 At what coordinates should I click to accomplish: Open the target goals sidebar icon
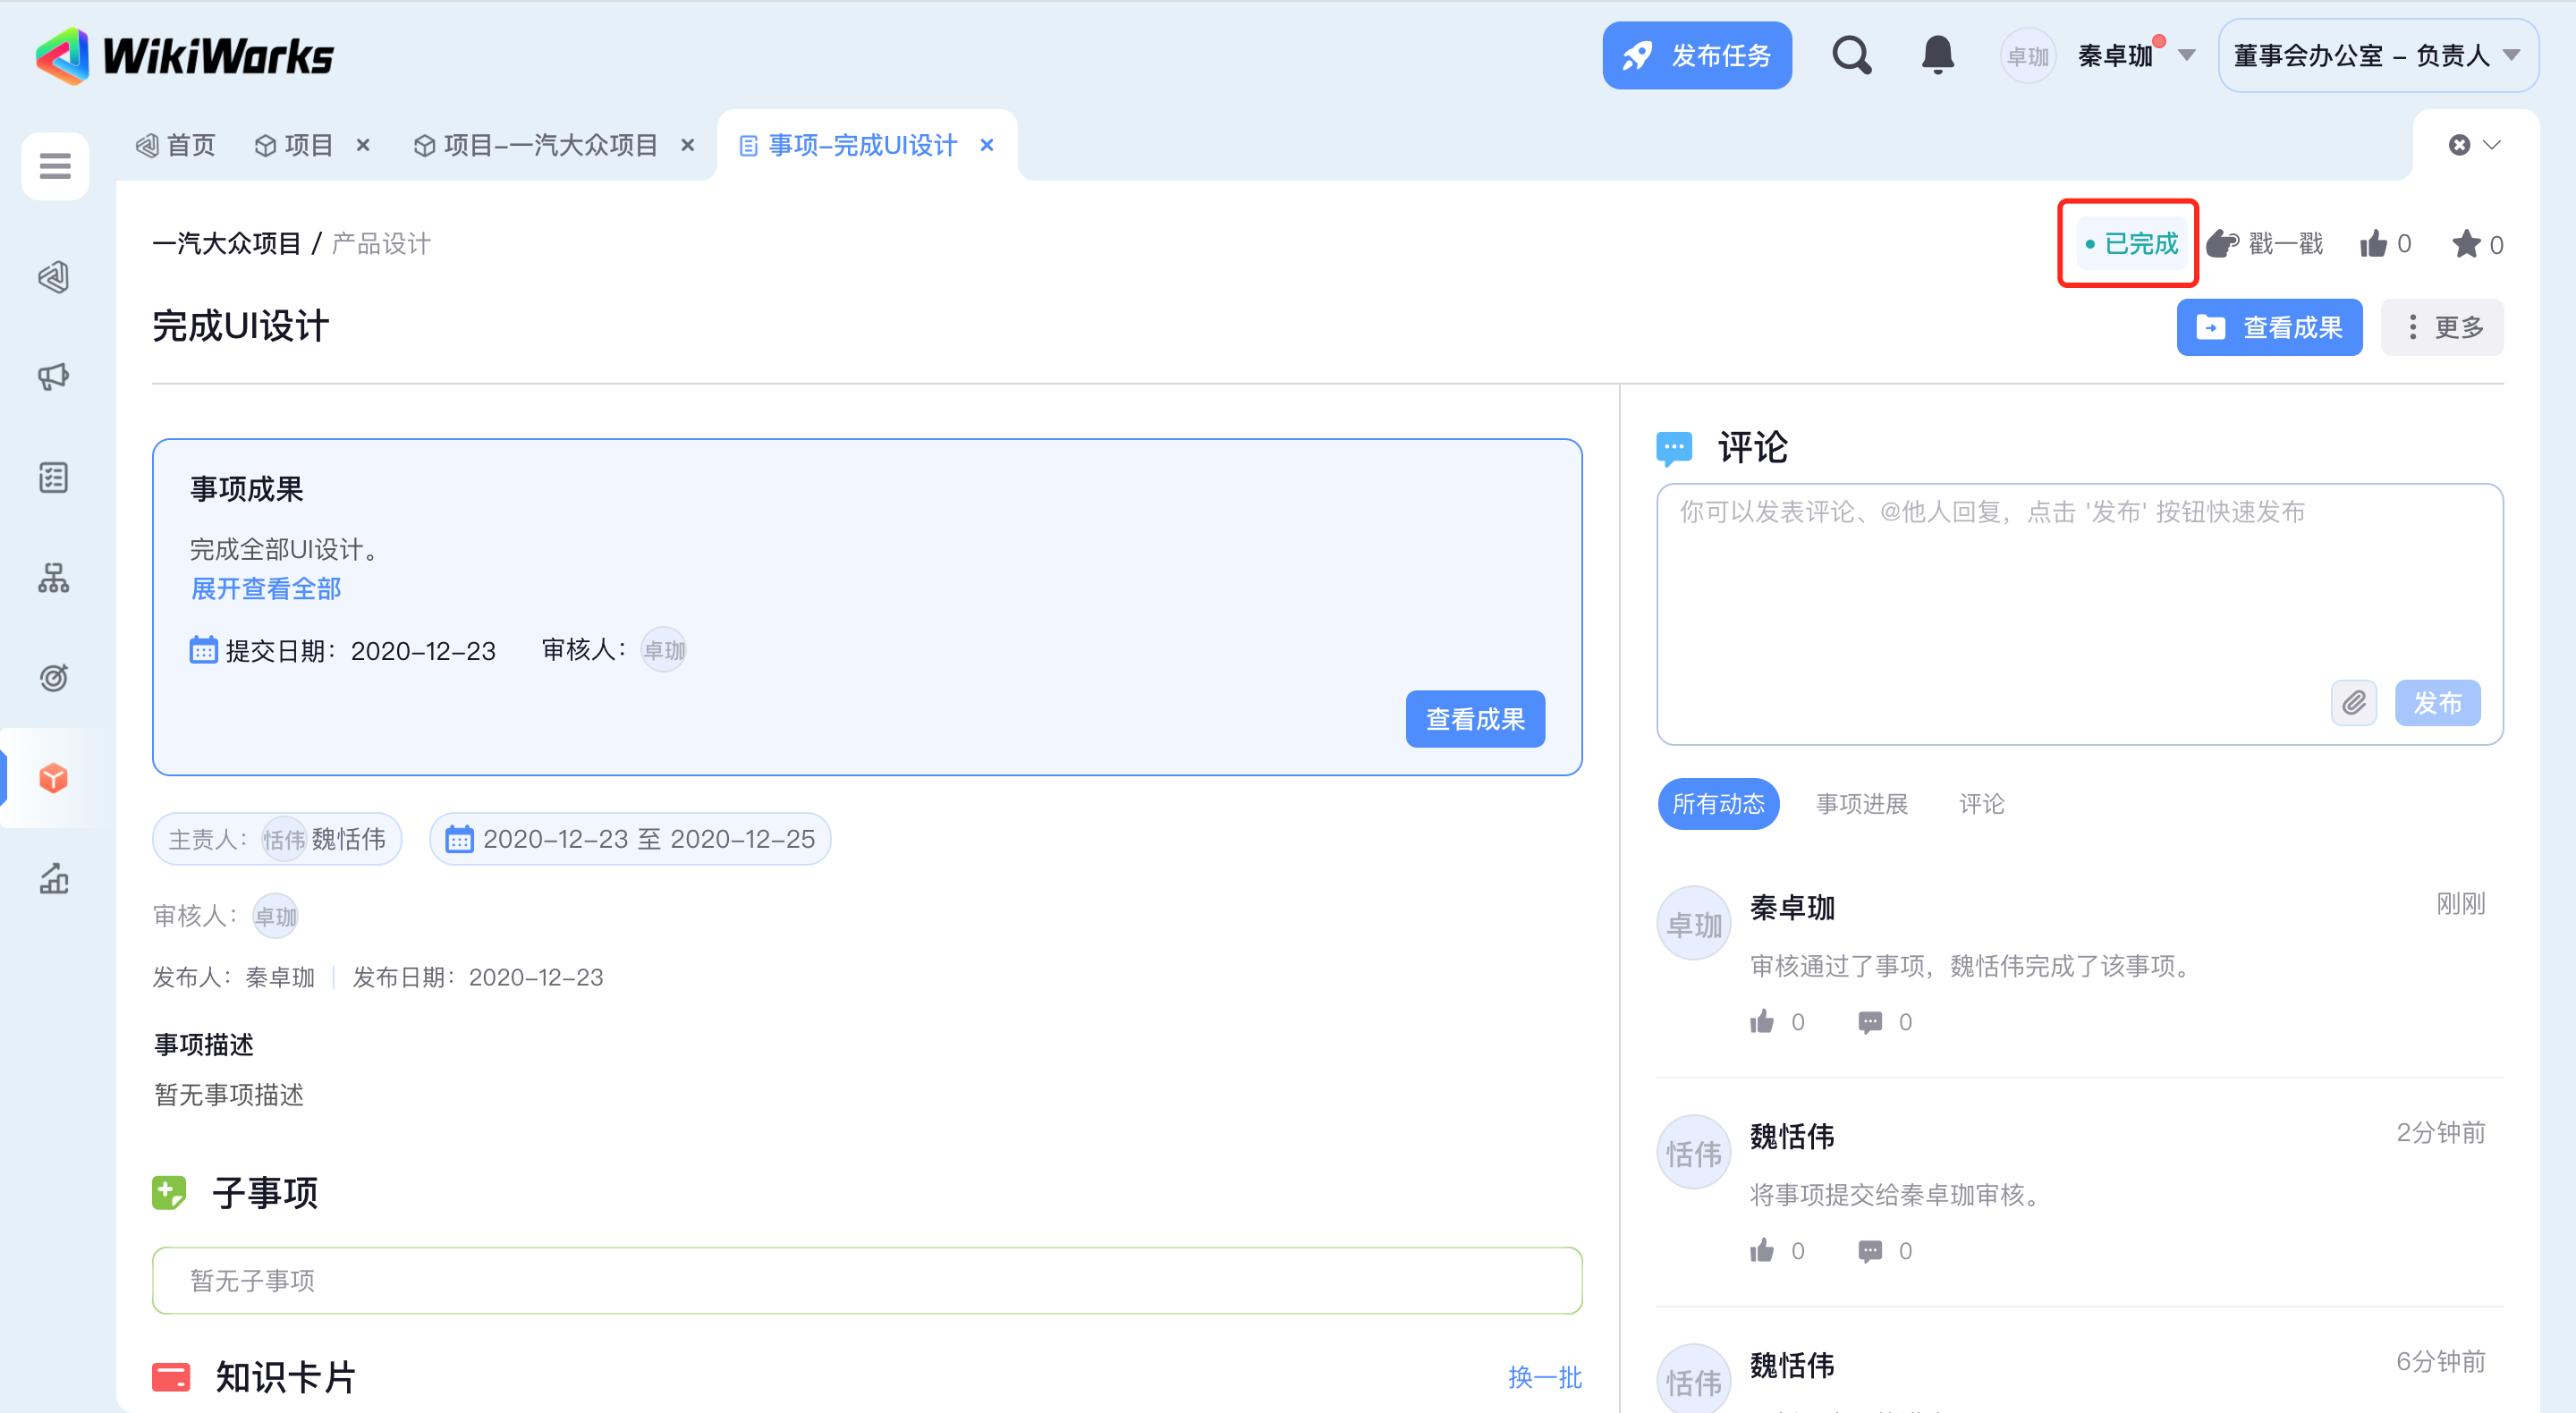tap(54, 678)
